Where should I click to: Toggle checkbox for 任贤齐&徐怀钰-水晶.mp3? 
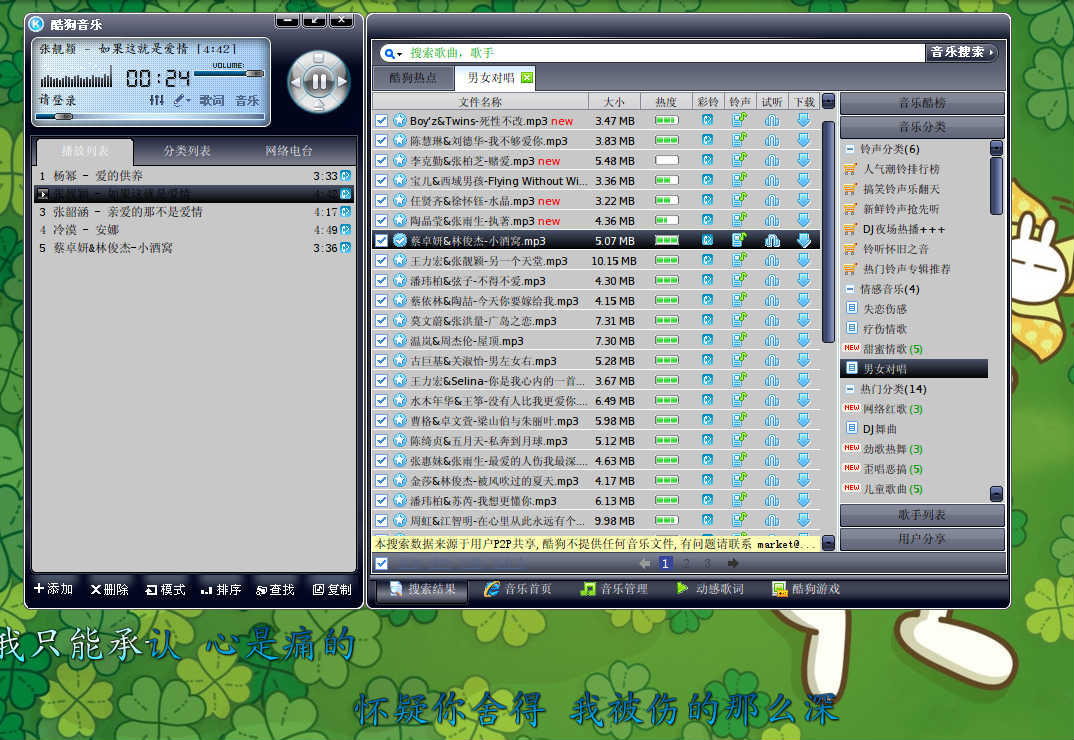[382, 201]
